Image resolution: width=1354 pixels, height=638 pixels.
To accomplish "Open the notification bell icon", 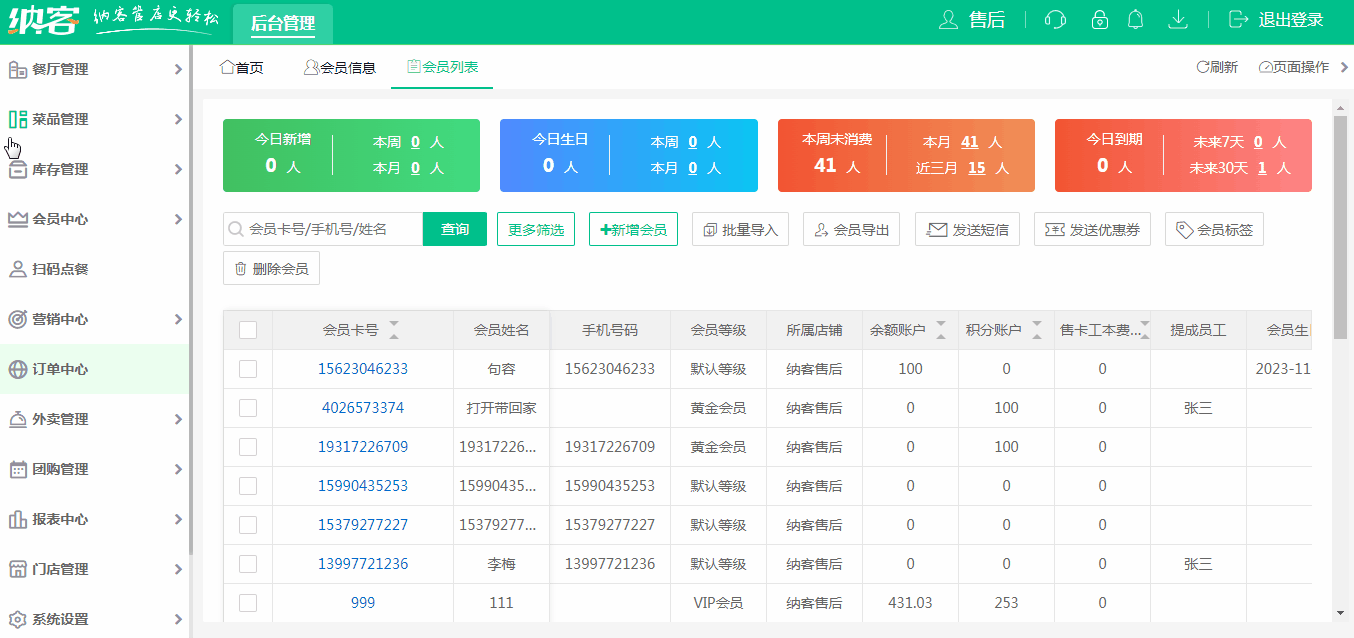I will pyautogui.click(x=1135, y=20).
